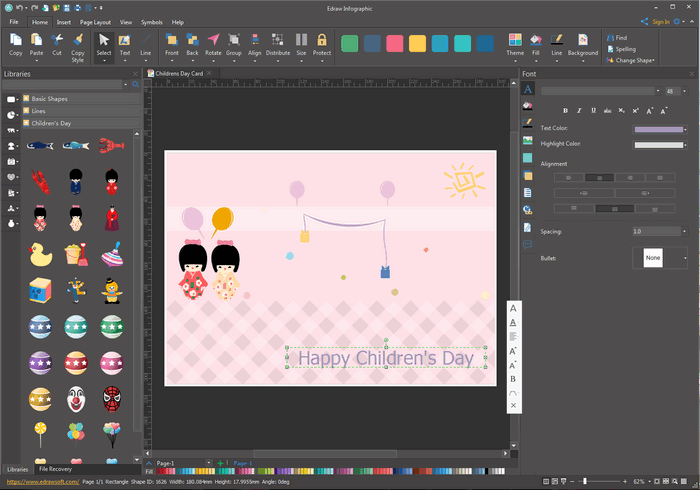Open the Page Layout ribbon tab

[95, 21]
